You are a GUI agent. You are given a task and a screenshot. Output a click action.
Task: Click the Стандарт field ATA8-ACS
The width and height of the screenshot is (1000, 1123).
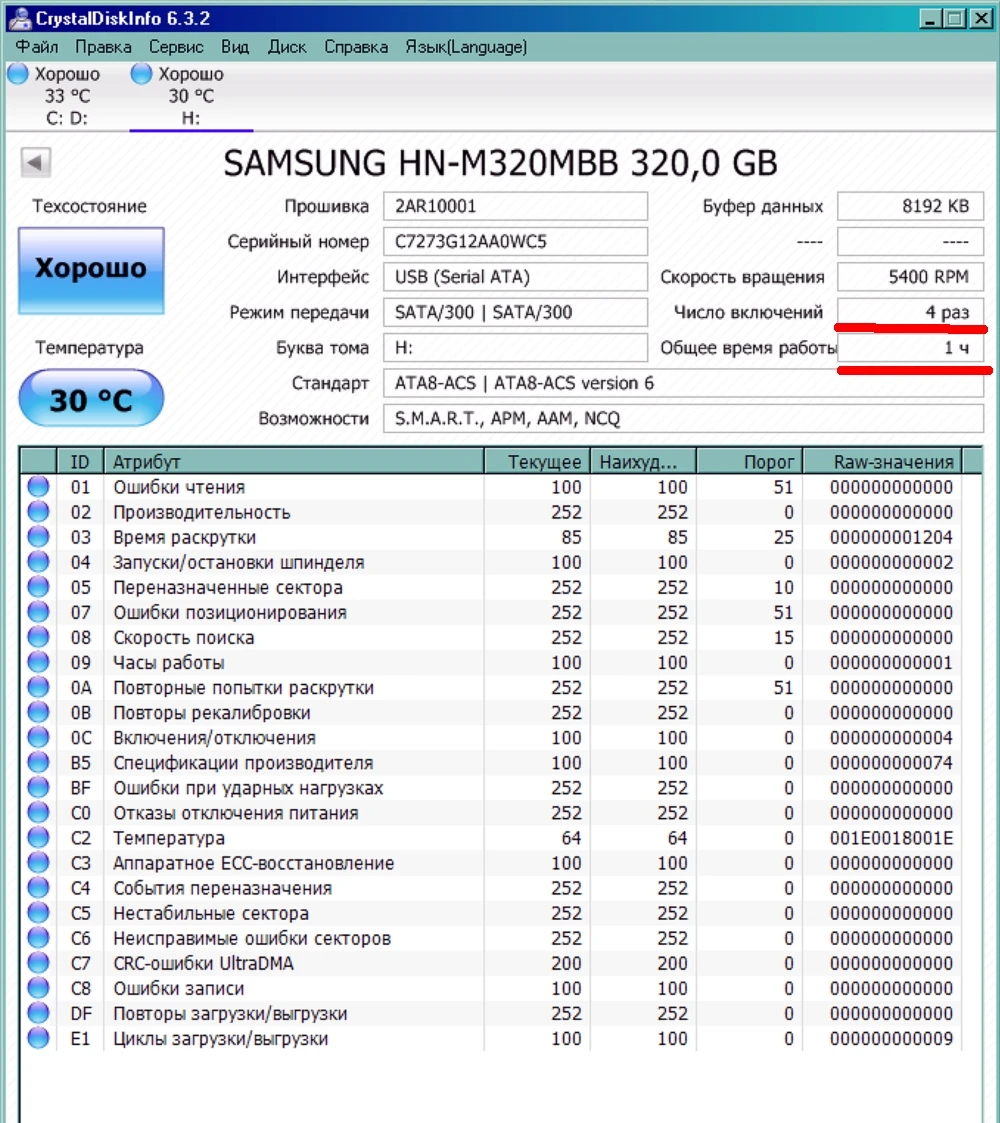(x=683, y=383)
